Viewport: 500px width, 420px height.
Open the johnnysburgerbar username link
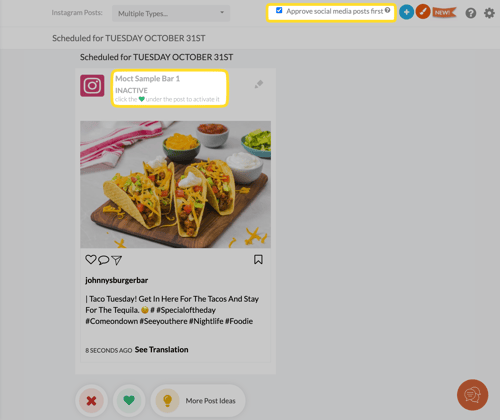(117, 280)
